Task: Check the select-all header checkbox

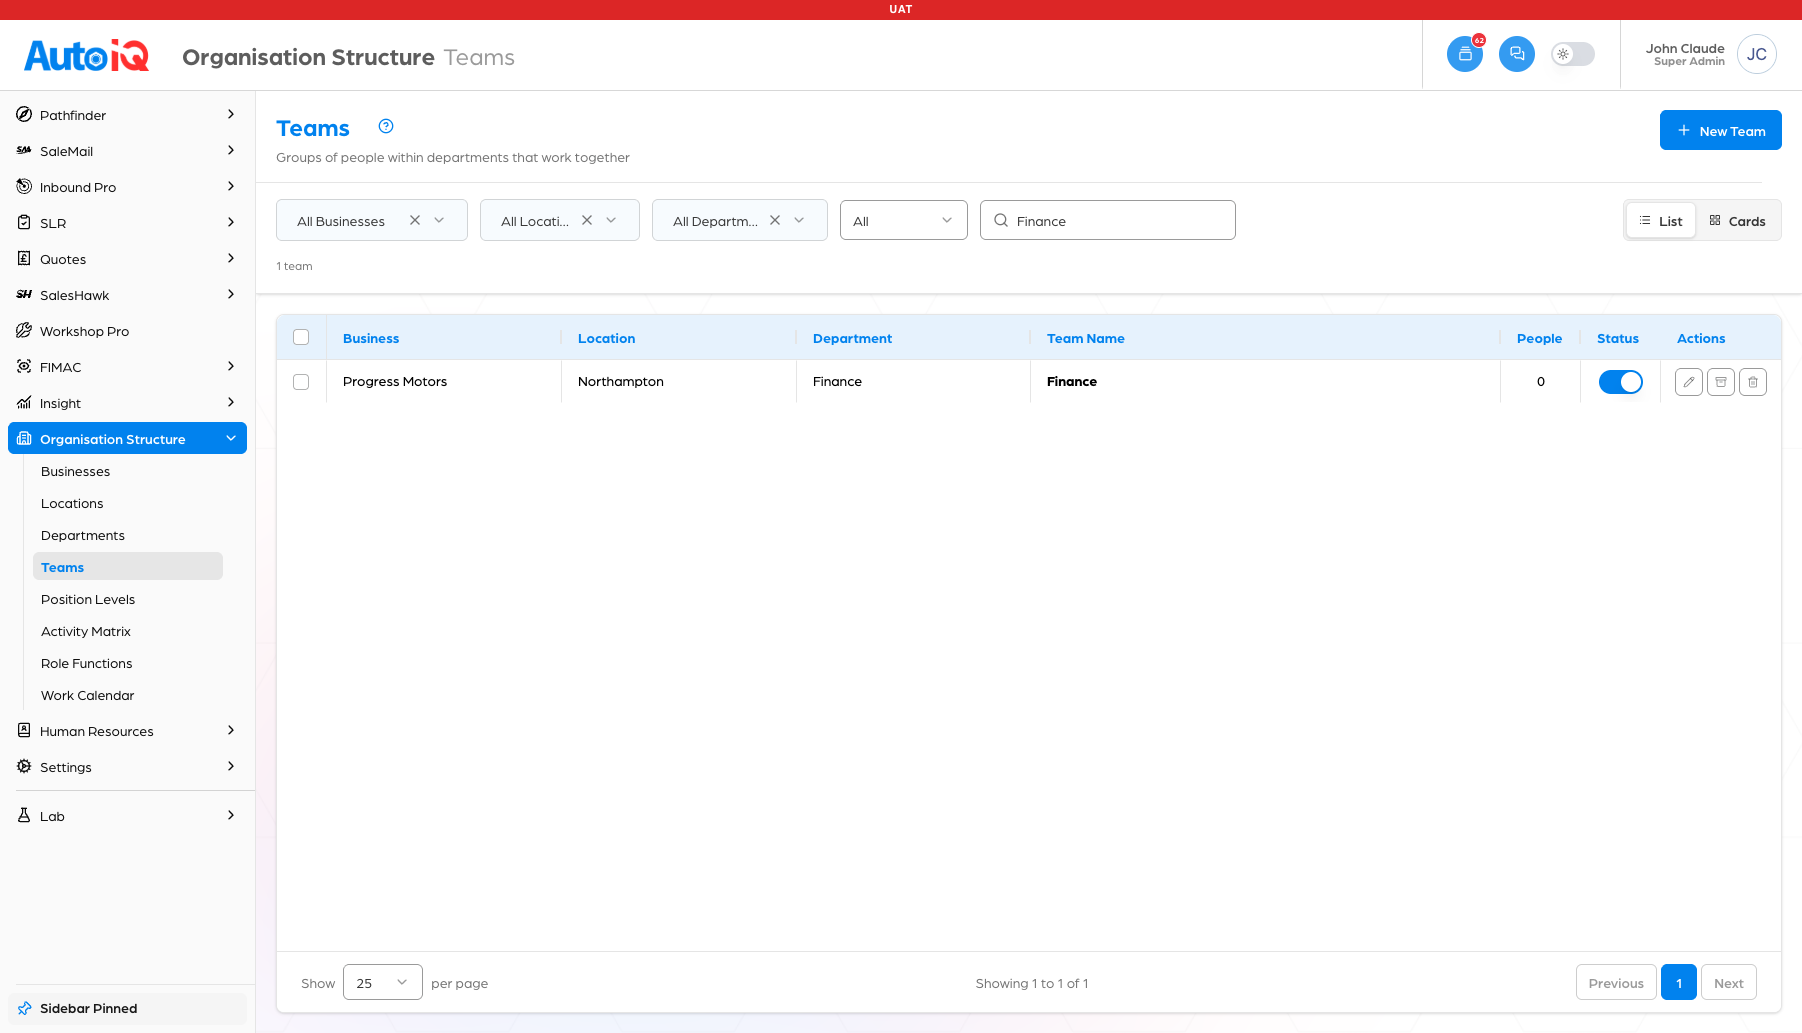Action: coord(301,338)
